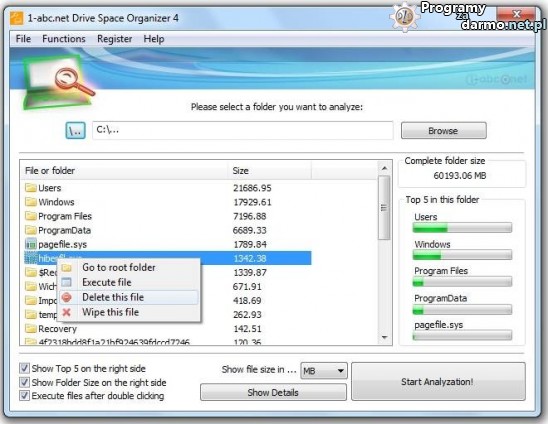Disable Execute files after double clicking
Viewport: 548px width, 424px height.
click(24, 396)
